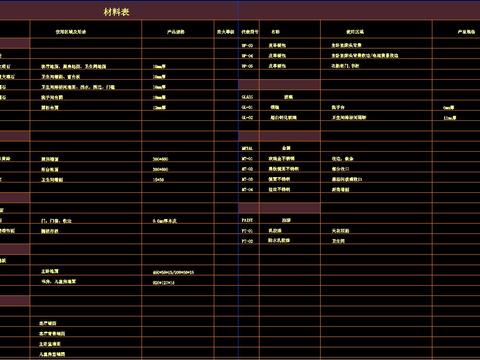
Task: Click the GL-01 material code
Action: pyautogui.click(x=247, y=107)
